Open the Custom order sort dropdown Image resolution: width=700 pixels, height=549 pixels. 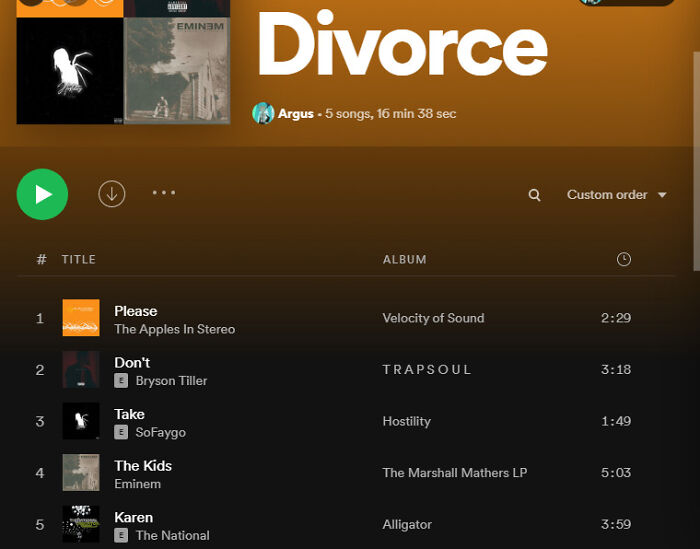point(616,195)
